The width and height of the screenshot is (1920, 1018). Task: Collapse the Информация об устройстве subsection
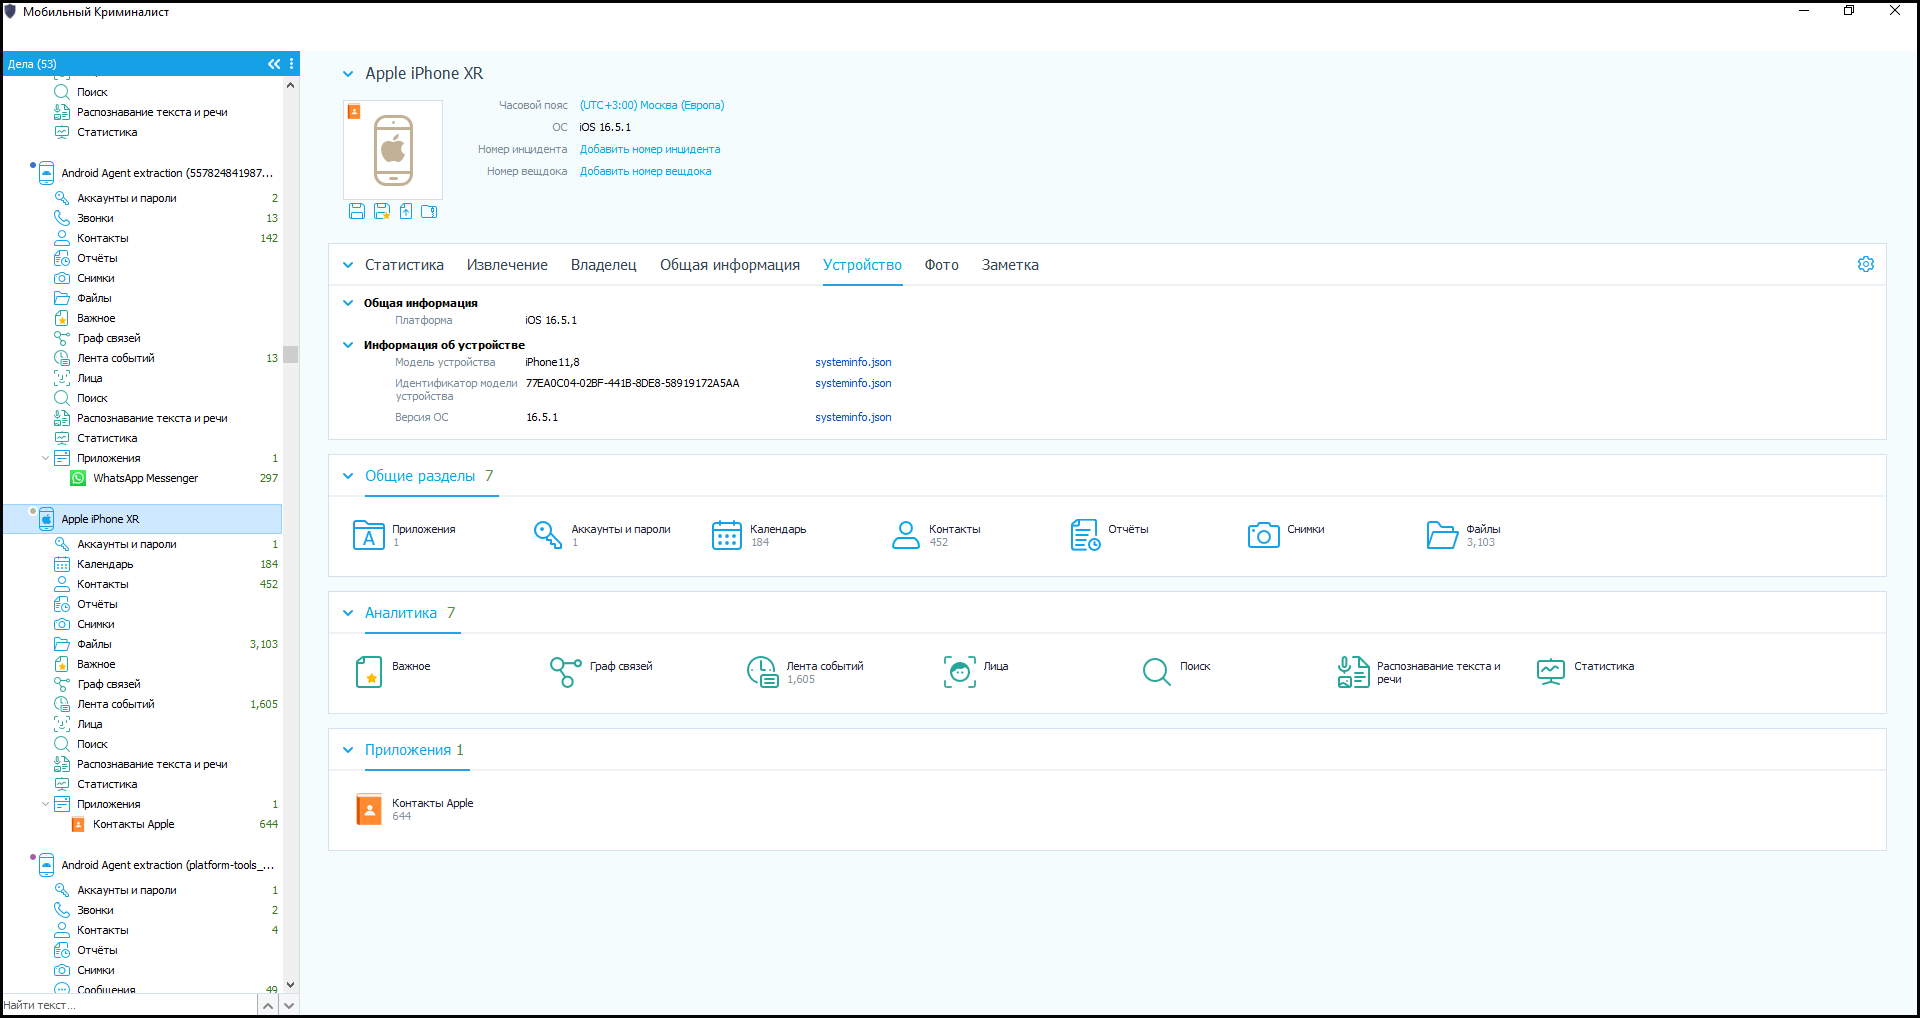[348, 345]
